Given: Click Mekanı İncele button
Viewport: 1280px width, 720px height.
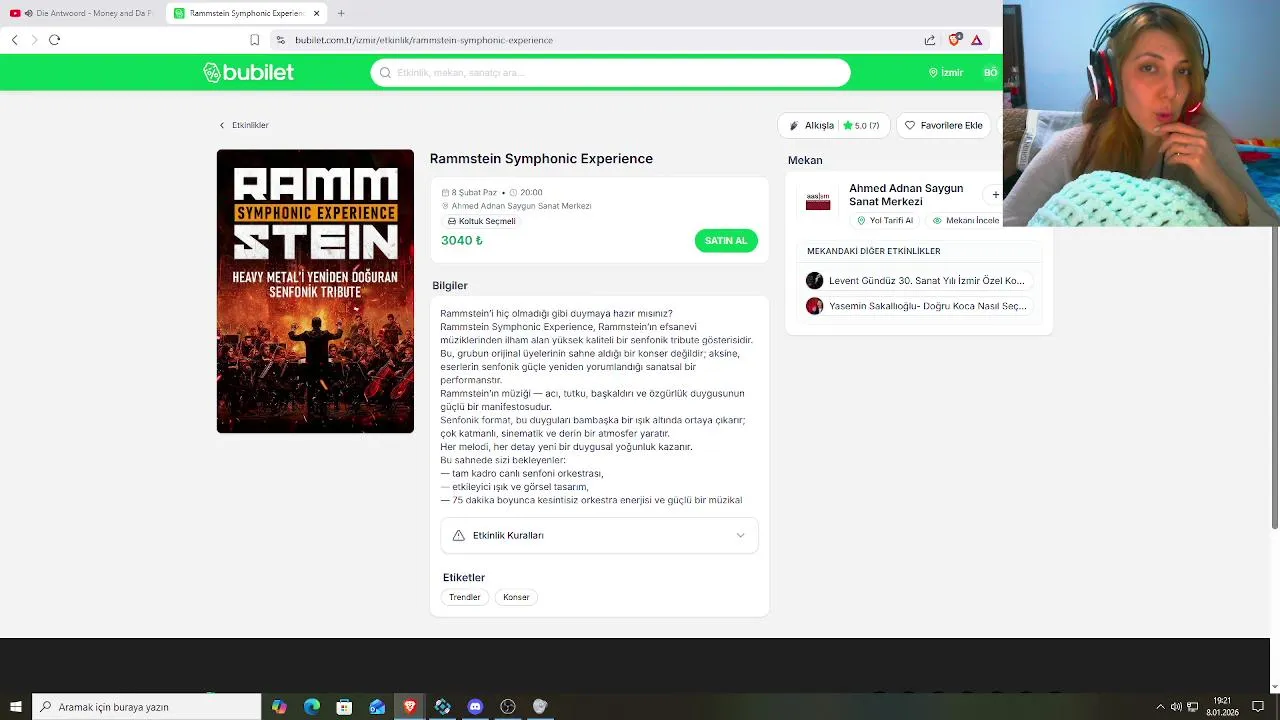Looking at the screenshot, I should tap(965, 220).
